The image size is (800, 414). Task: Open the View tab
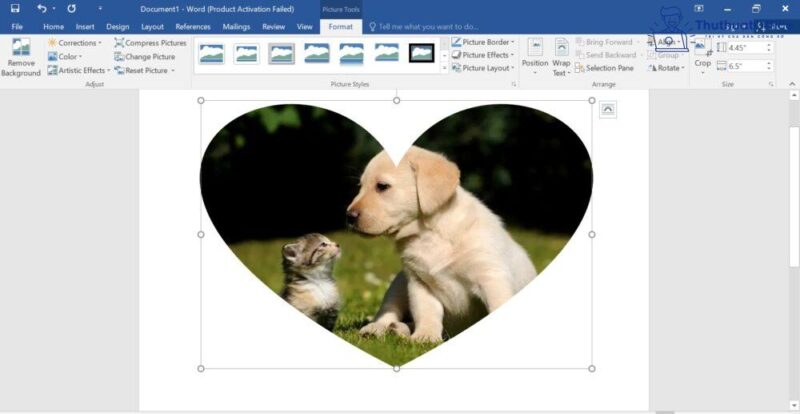[305, 27]
